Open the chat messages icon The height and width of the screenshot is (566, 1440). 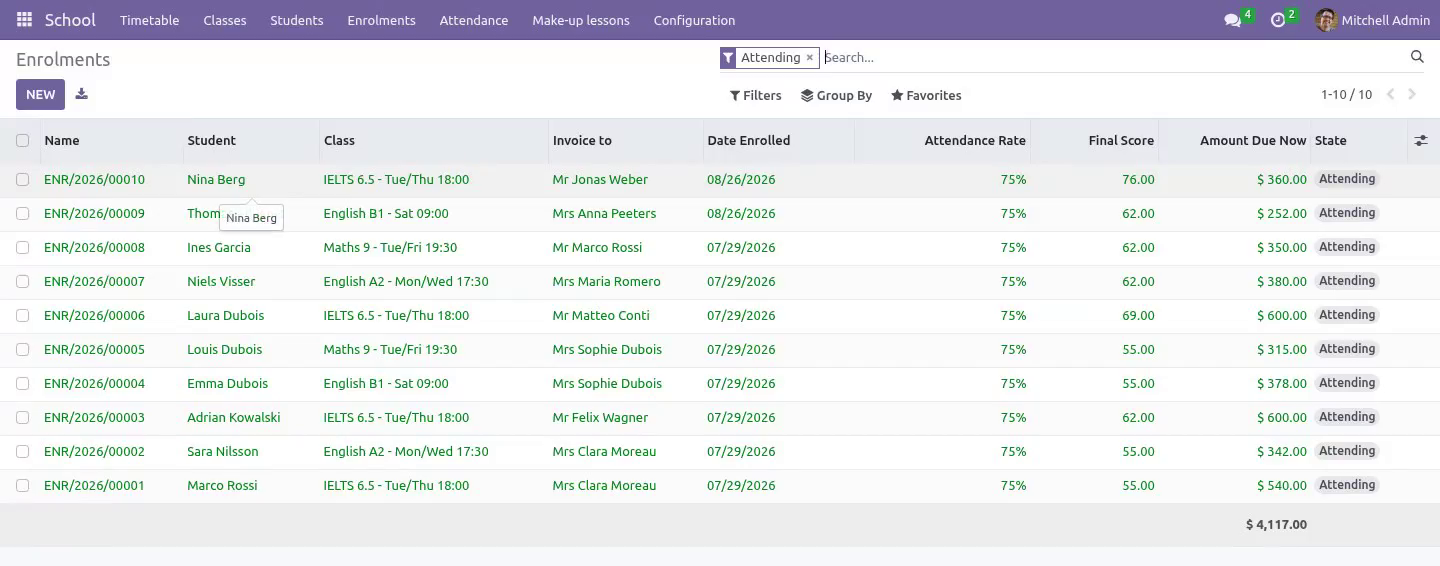tap(1232, 20)
